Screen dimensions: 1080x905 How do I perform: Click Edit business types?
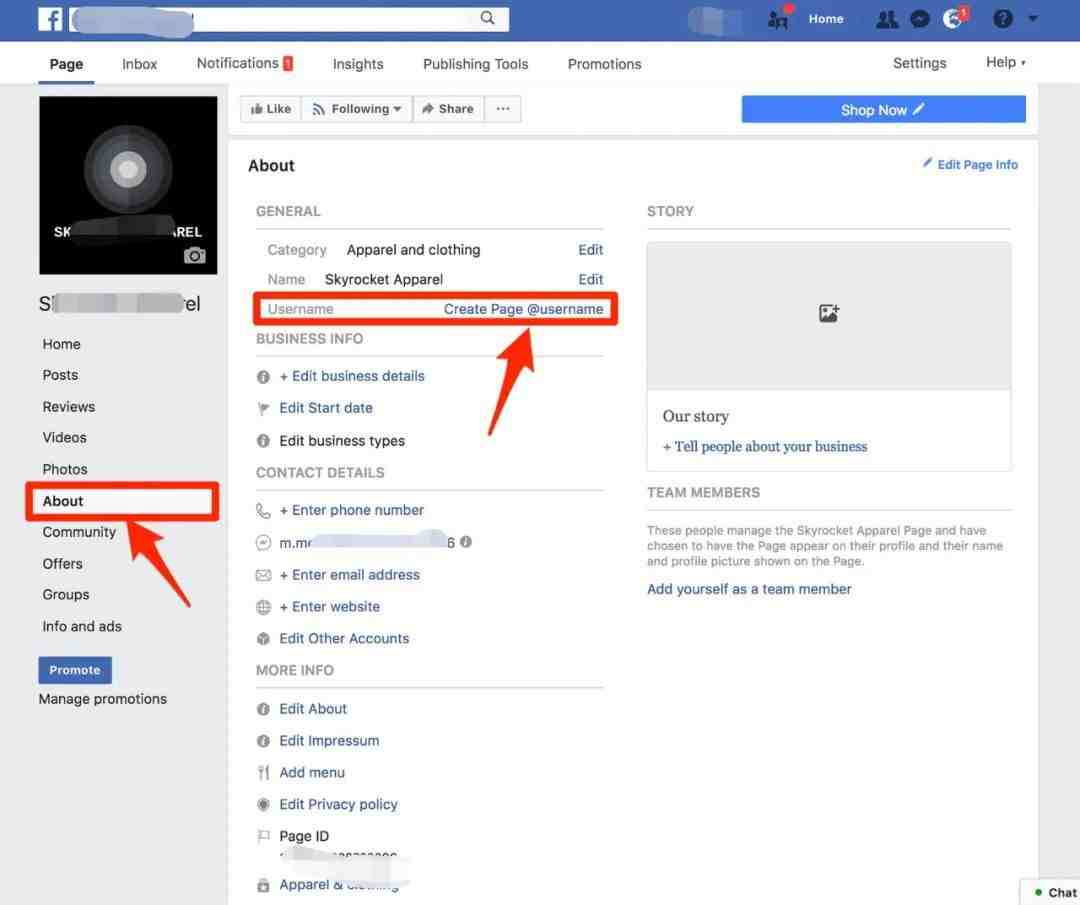coord(342,441)
